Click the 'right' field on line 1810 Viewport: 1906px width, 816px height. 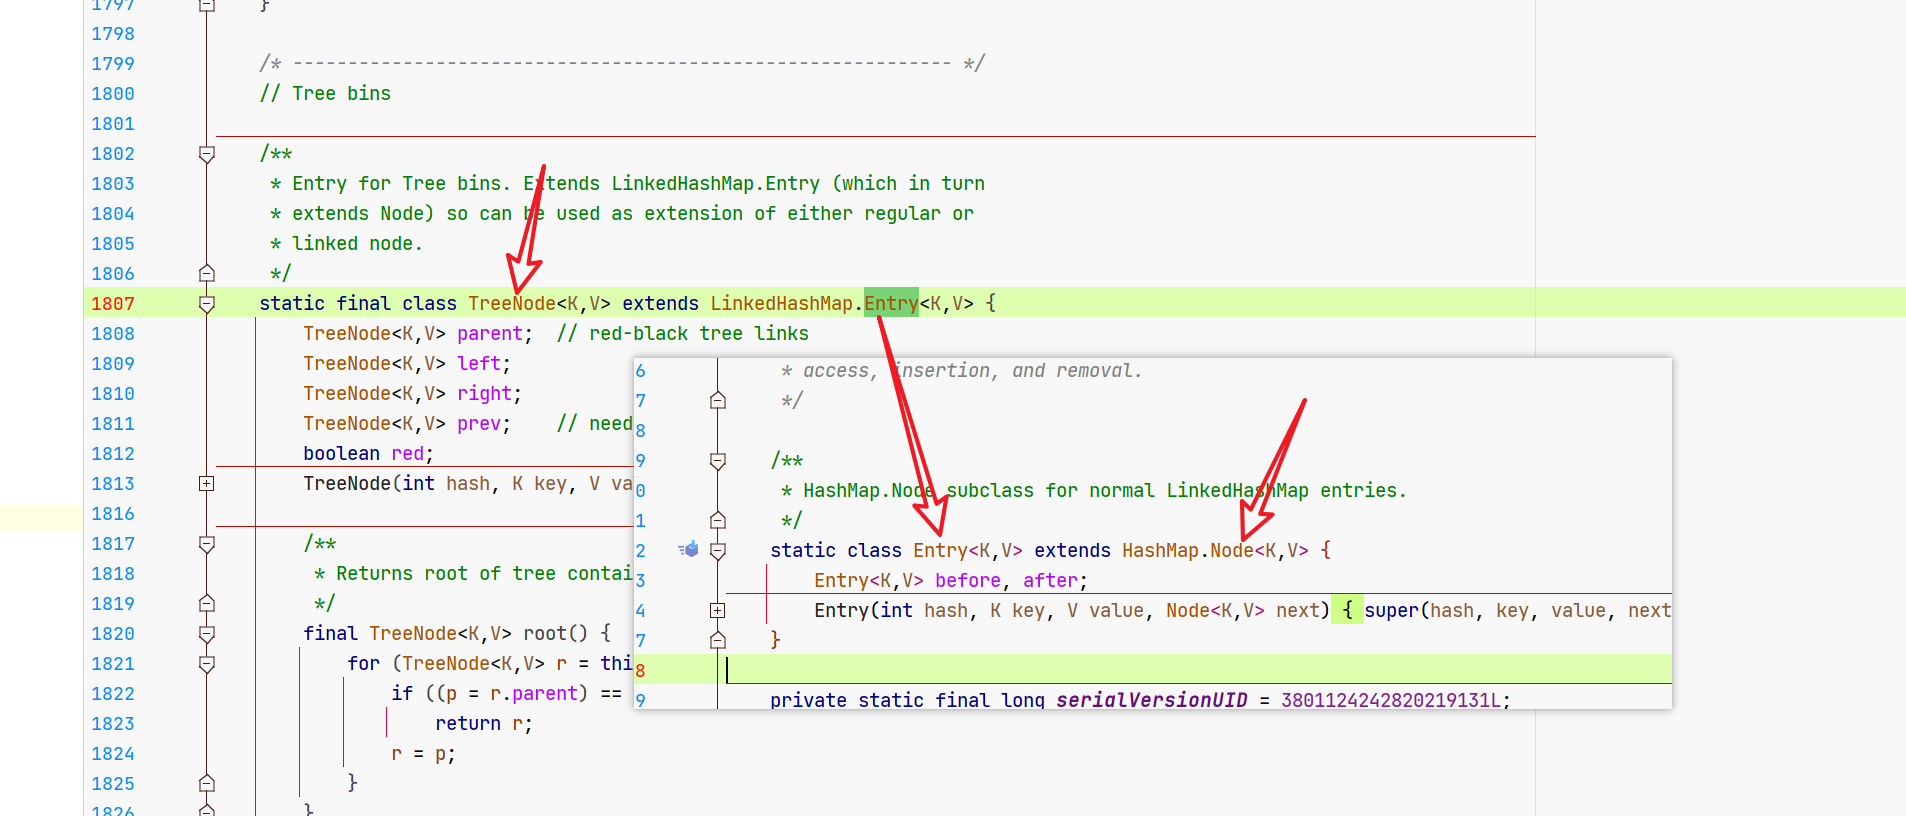click(484, 393)
